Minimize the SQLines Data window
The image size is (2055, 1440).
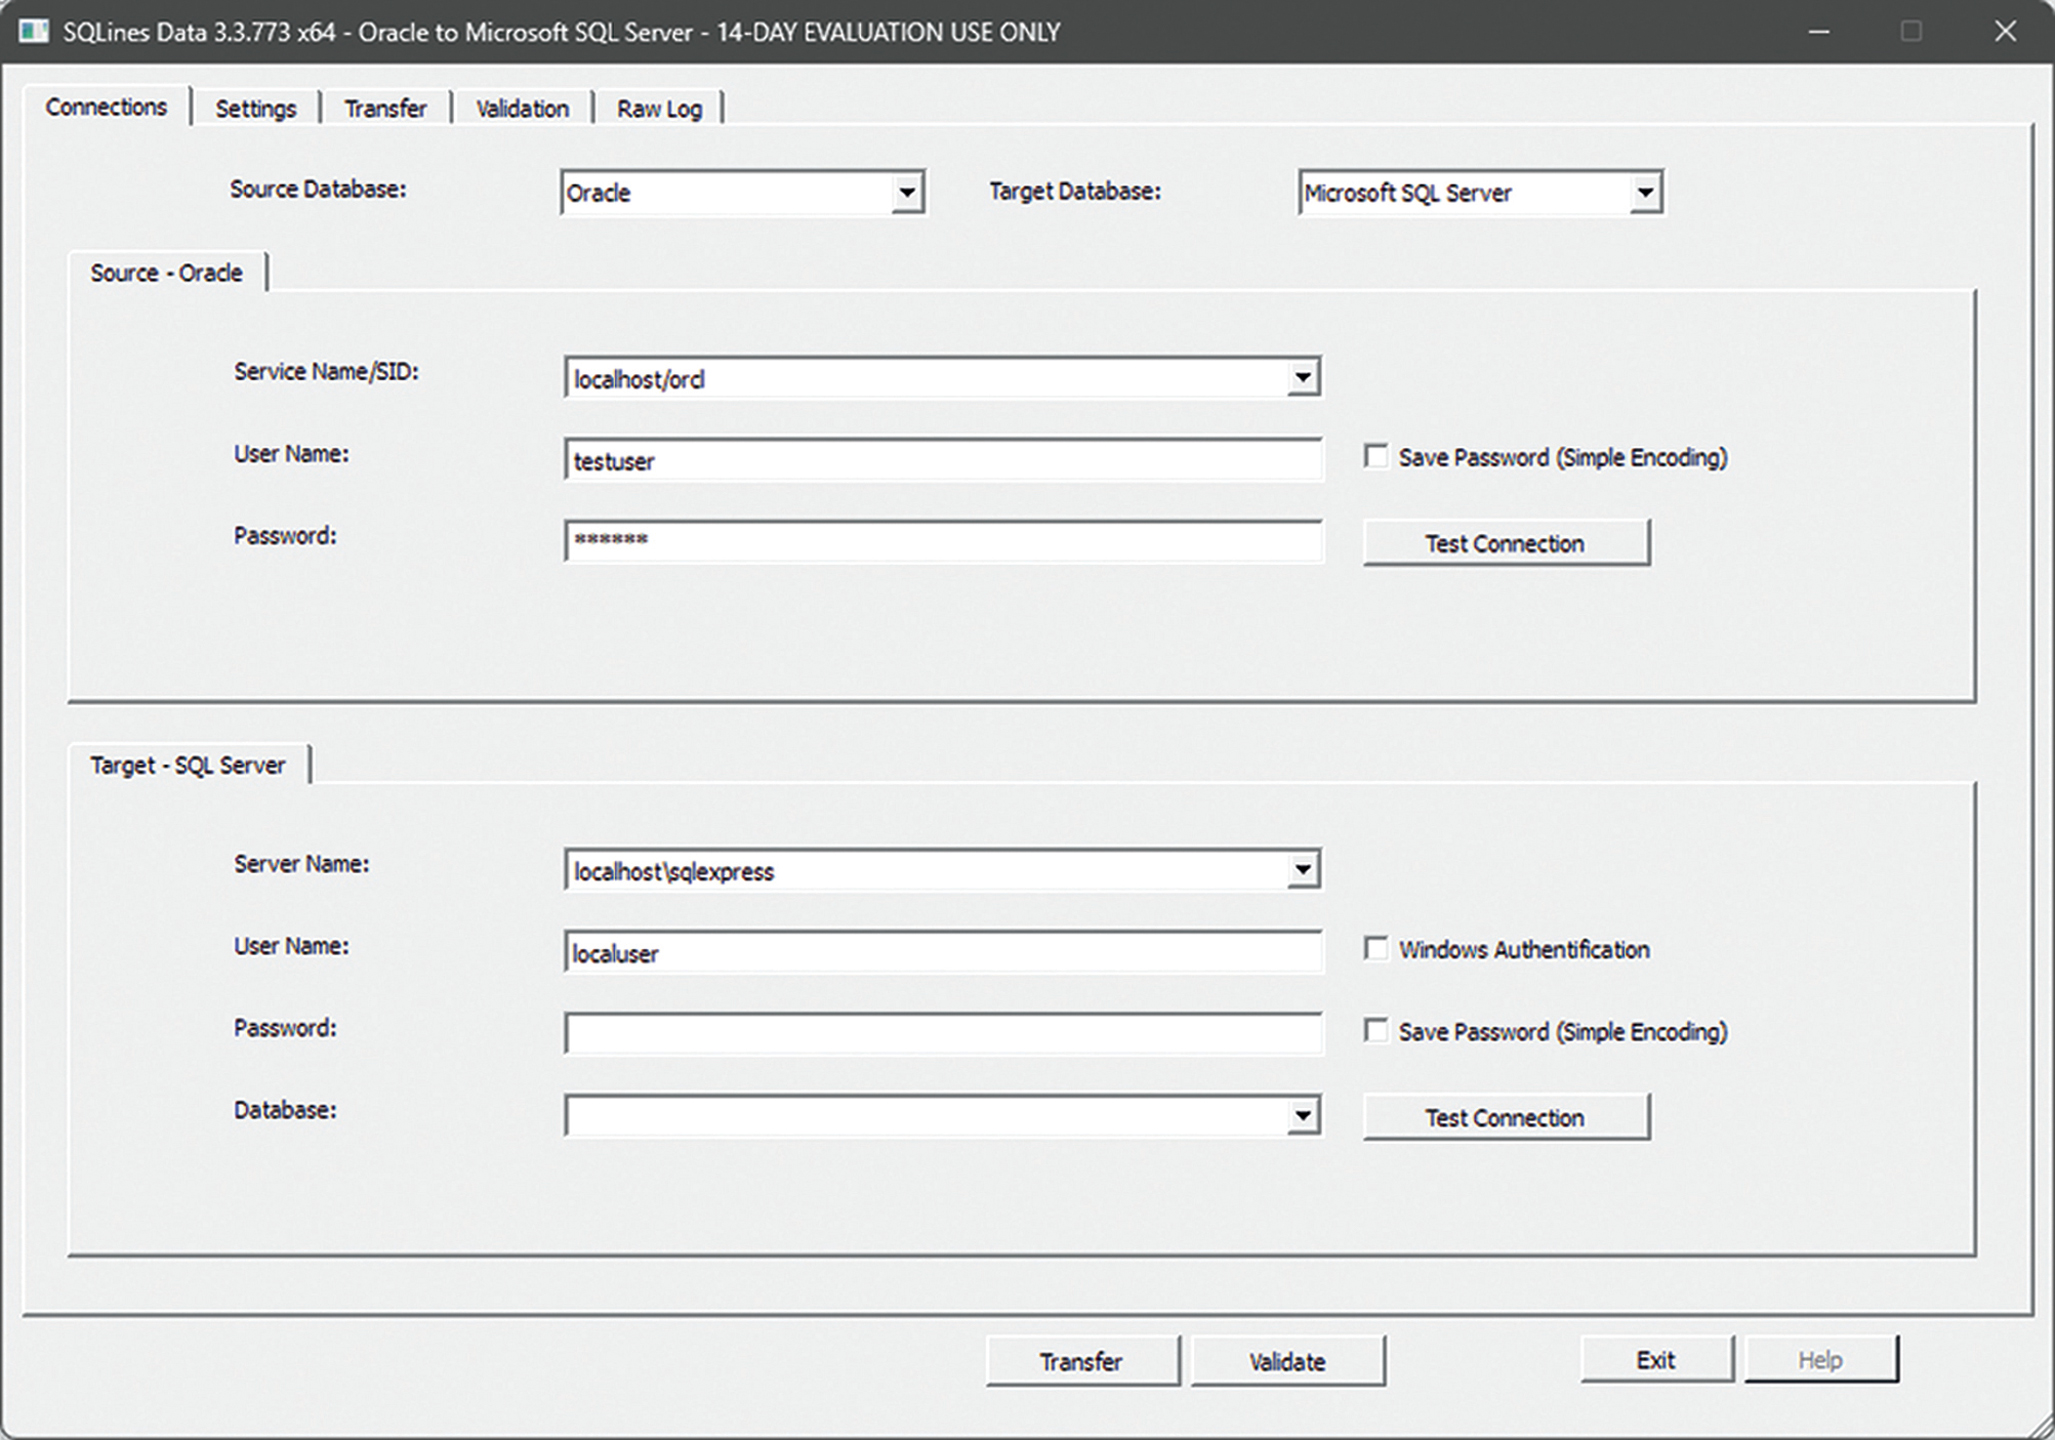1819,31
